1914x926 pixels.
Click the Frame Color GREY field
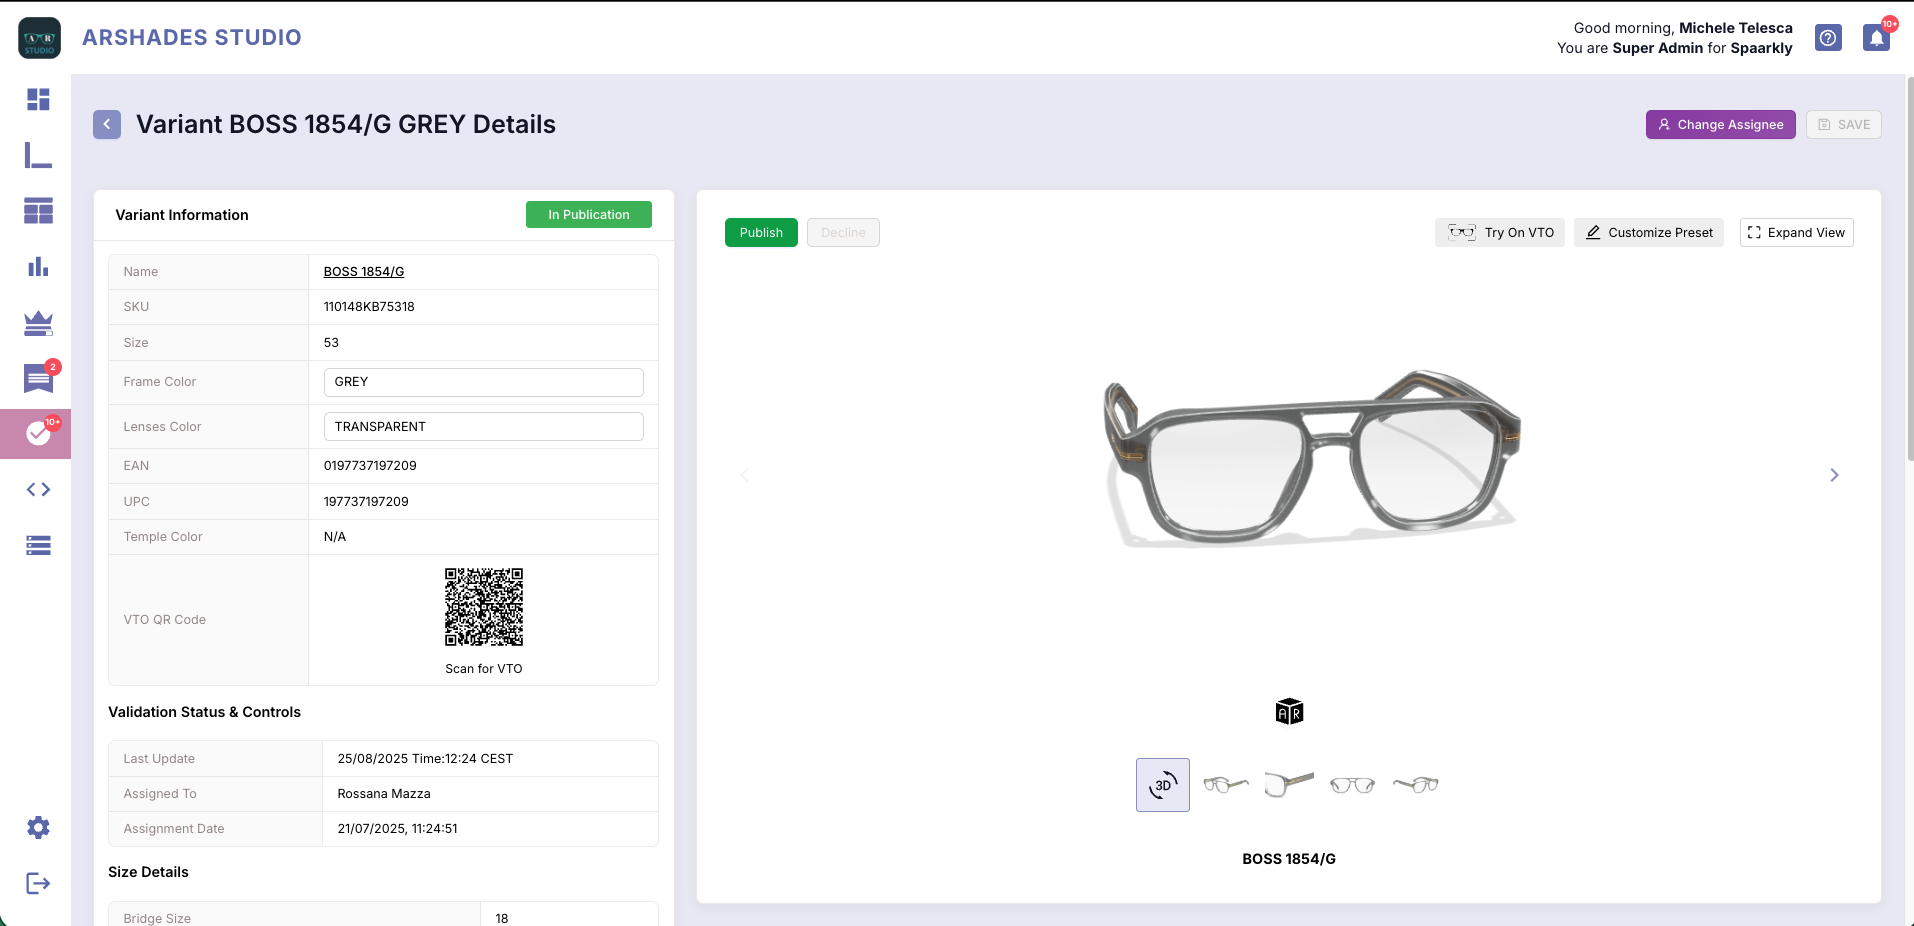pyautogui.click(x=483, y=382)
